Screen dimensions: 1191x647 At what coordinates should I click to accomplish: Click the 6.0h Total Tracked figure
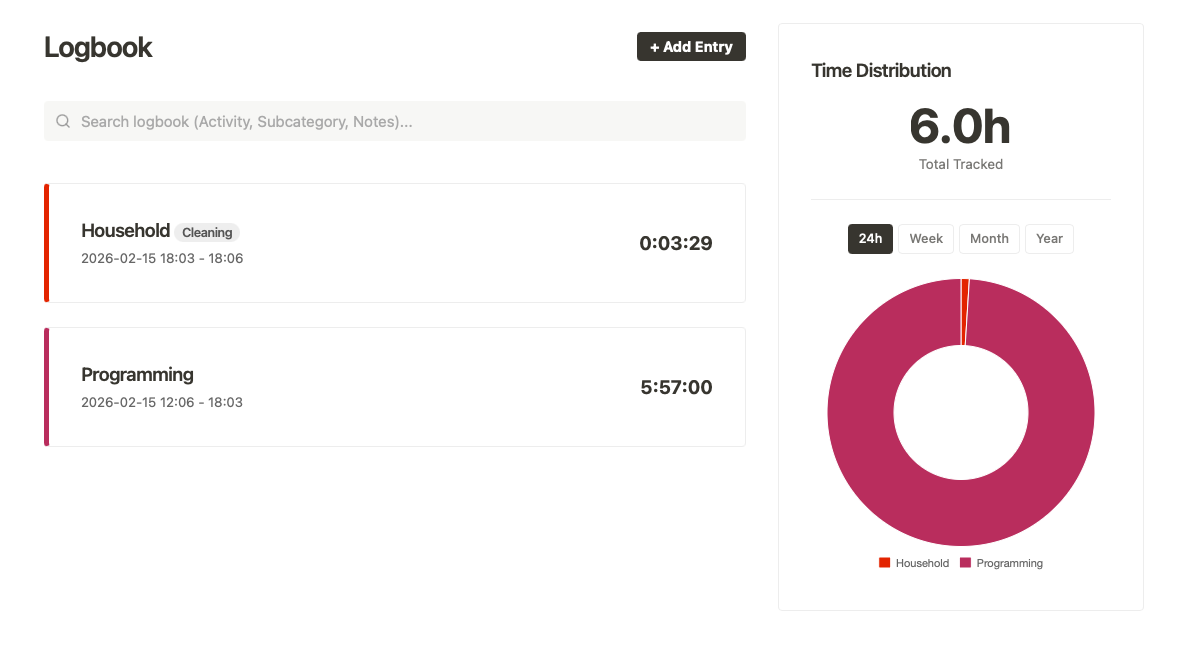(x=960, y=128)
